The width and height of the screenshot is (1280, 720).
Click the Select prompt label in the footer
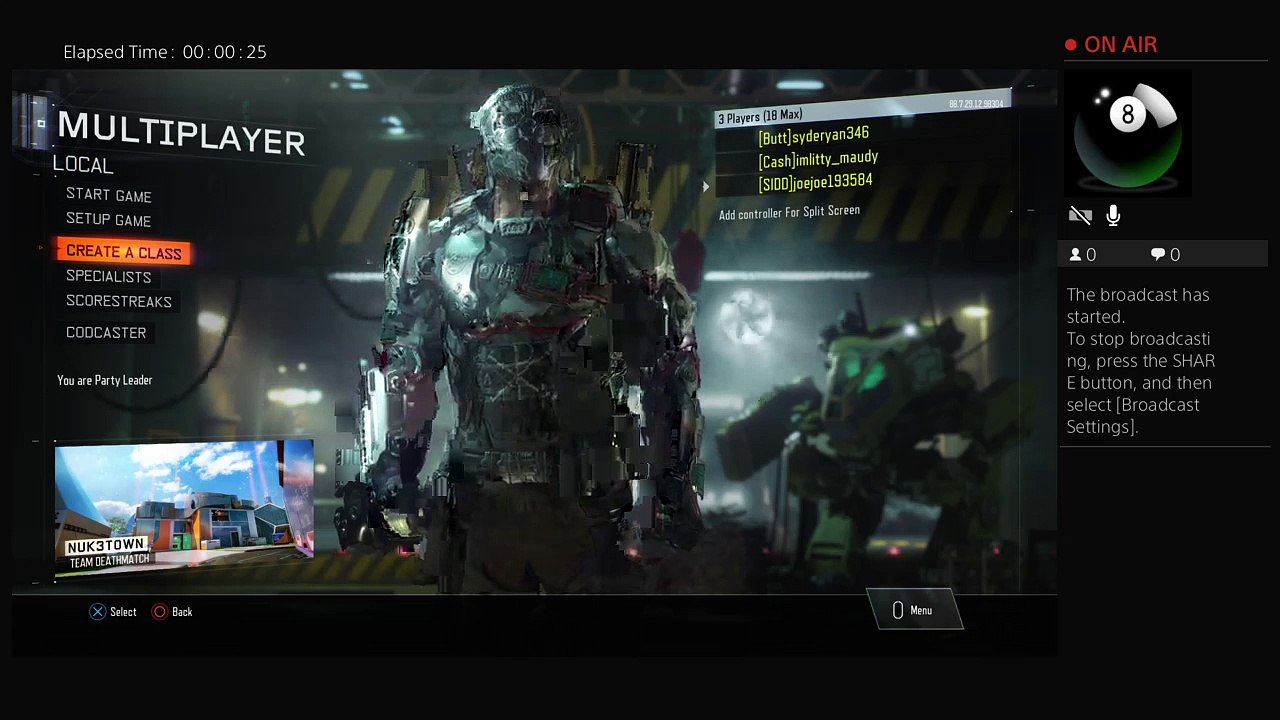coord(123,612)
